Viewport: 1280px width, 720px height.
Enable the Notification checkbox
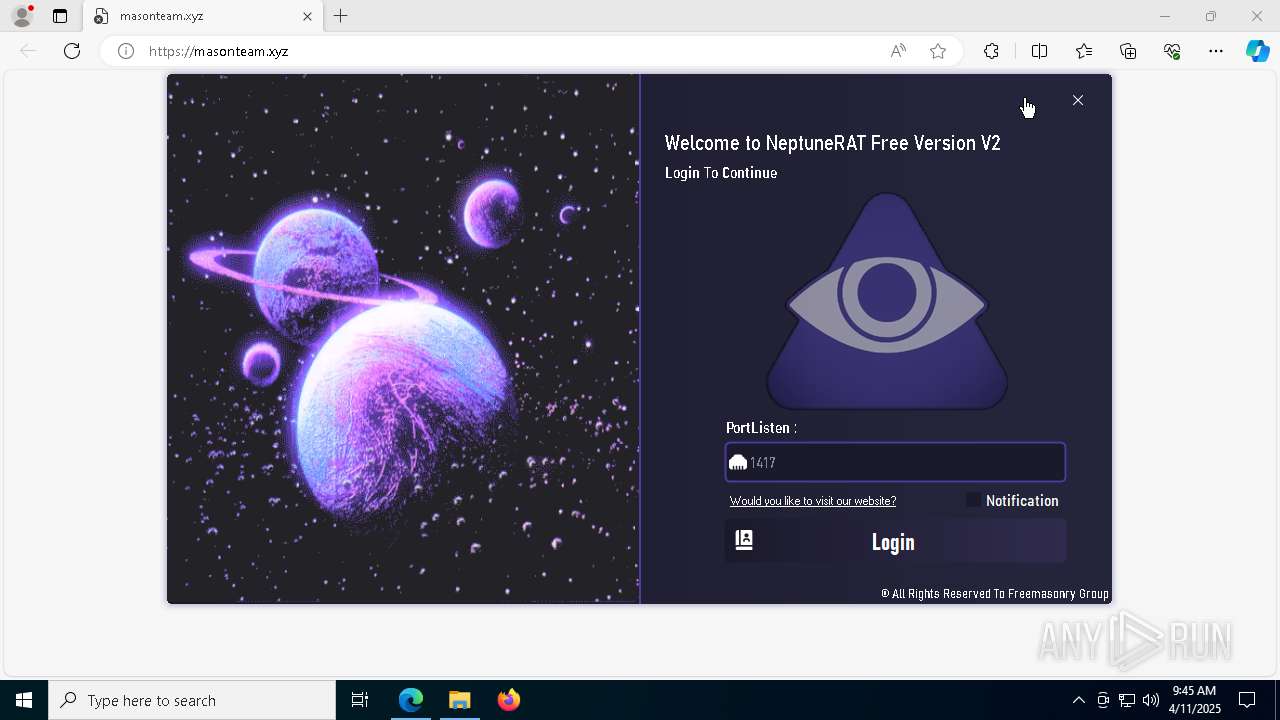(973, 500)
